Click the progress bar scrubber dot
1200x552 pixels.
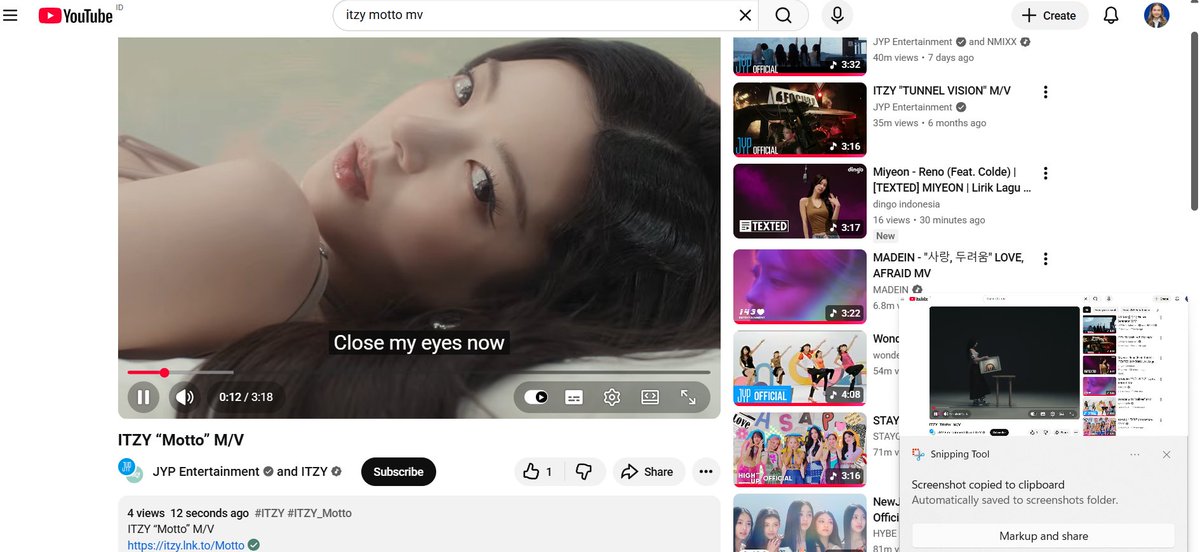pos(164,372)
